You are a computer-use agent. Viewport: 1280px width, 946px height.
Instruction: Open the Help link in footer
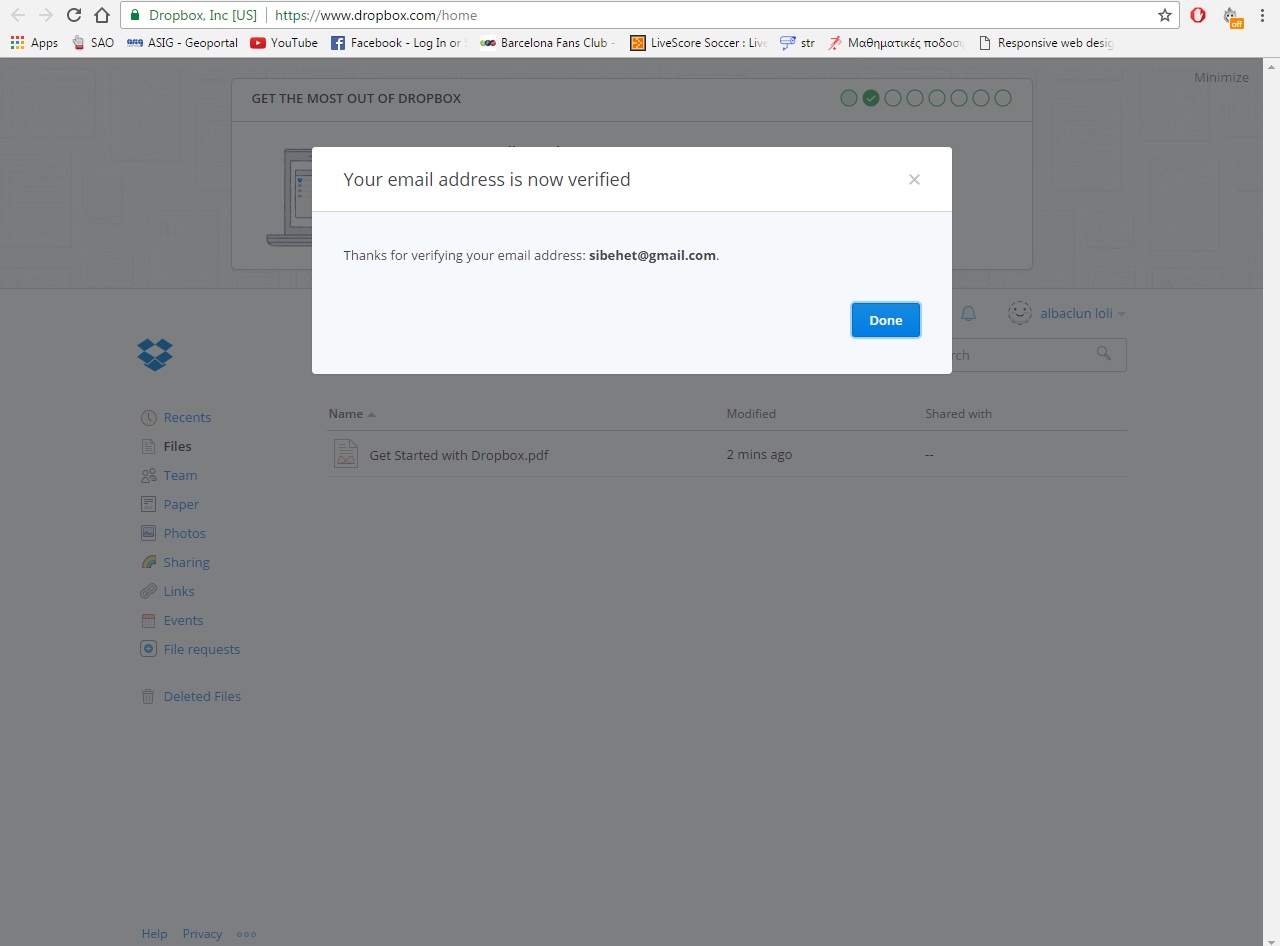(154, 934)
